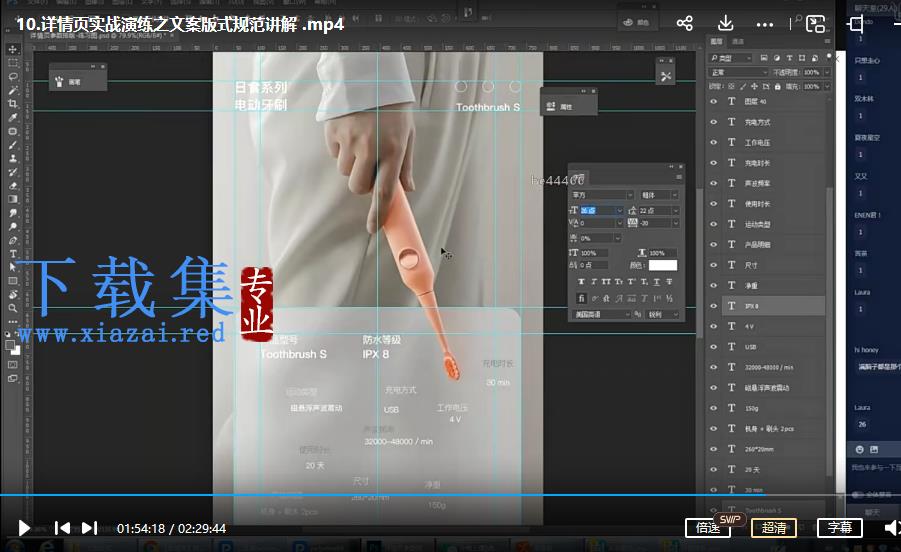Viewport: 901px width, 552px height.
Task: Switch to the 通道 tab beside layers
Action: pyautogui.click(x=738, y=41)
